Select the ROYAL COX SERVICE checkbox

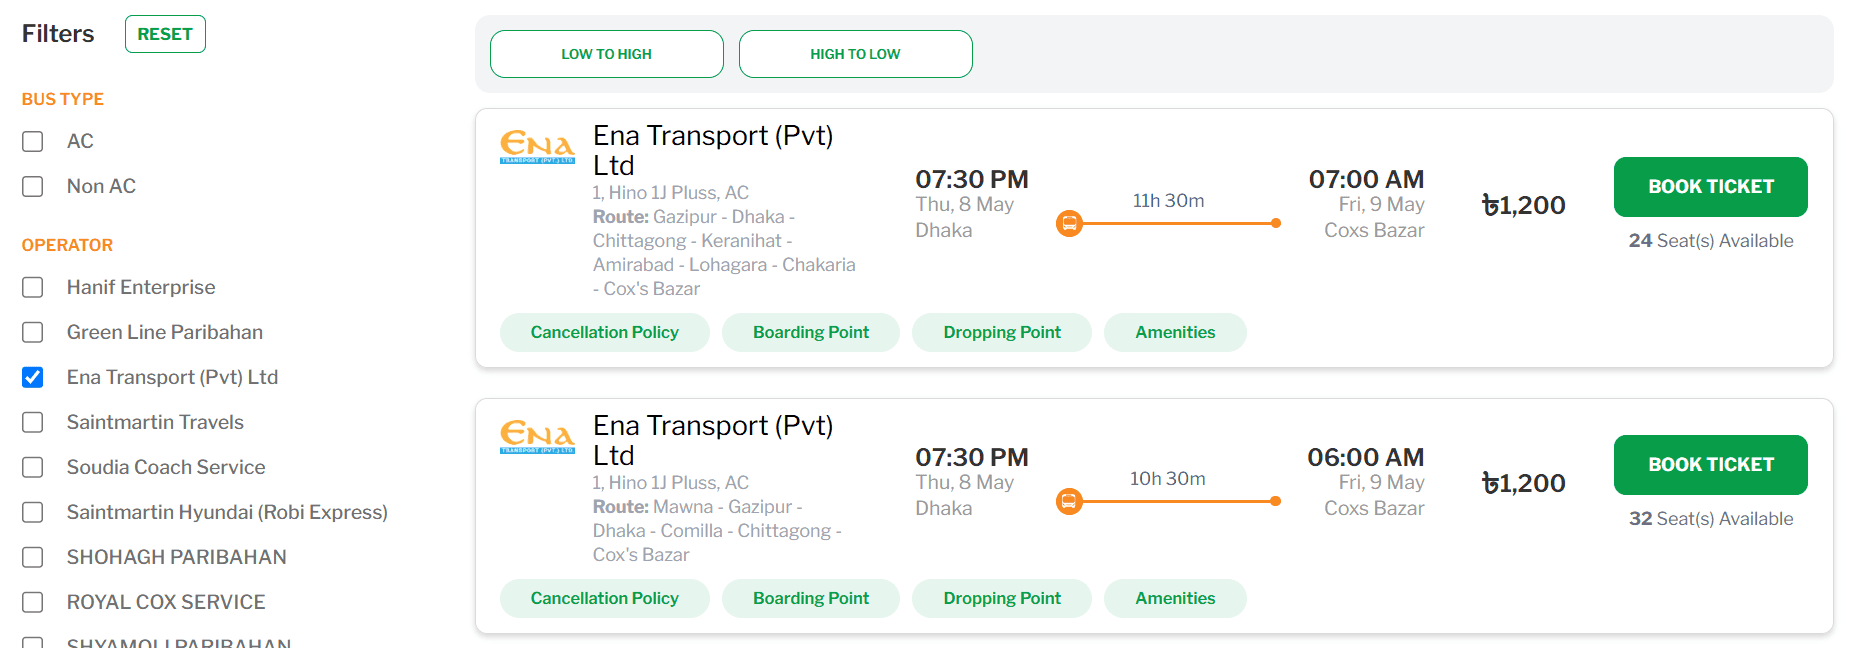tap(33, 602)
